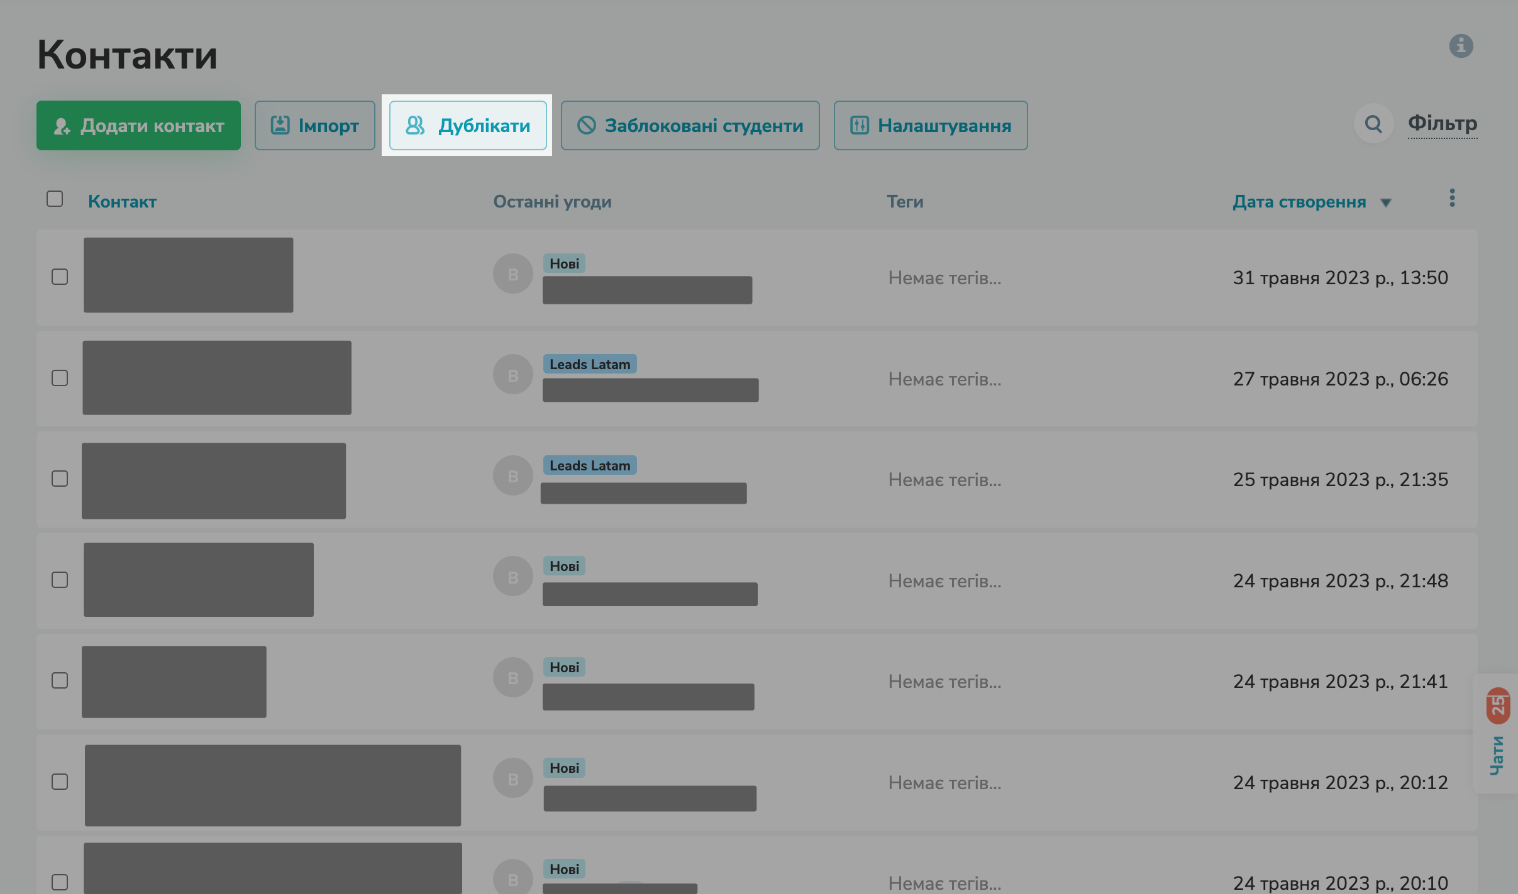Click the avatar in the first row

click(x=513, y=274)
